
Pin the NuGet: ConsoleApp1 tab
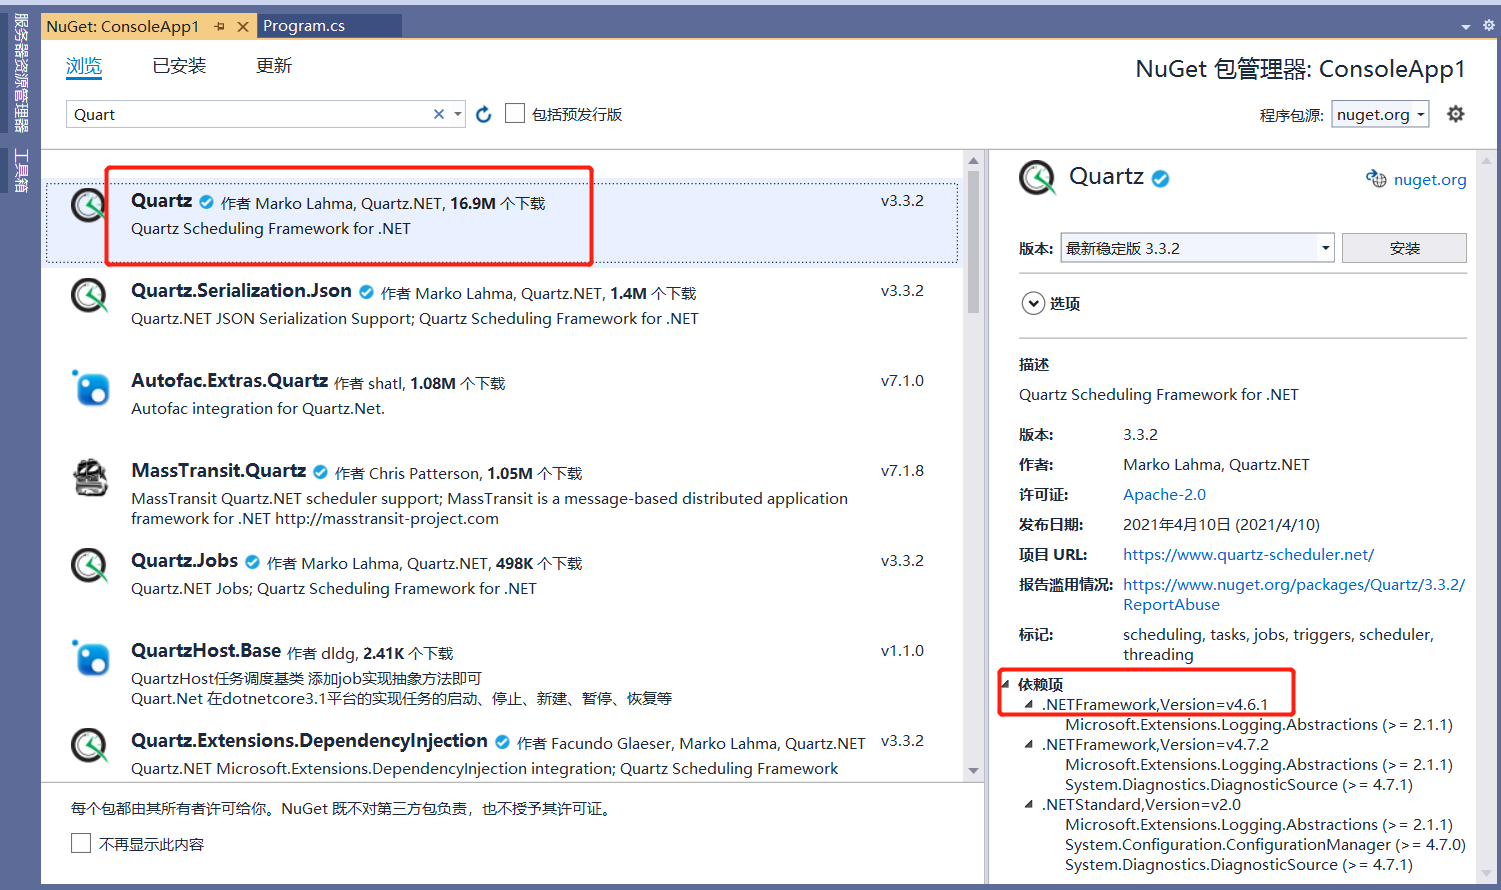[220, 27]
